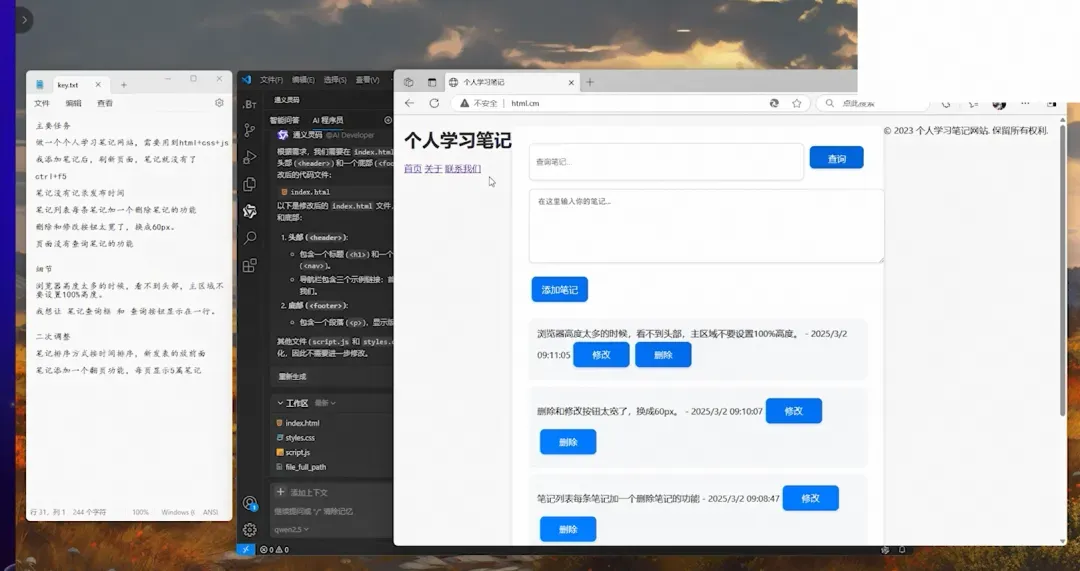Click the 添加笔记 button
The height and width of the screenshot is (571, 1080).
tap(559, 289)
